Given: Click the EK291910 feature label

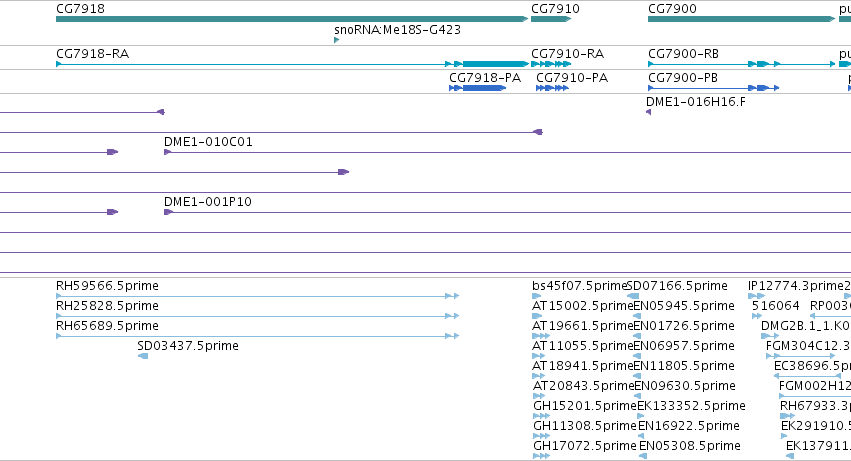Looking at the screenshot, I should 816,426.
